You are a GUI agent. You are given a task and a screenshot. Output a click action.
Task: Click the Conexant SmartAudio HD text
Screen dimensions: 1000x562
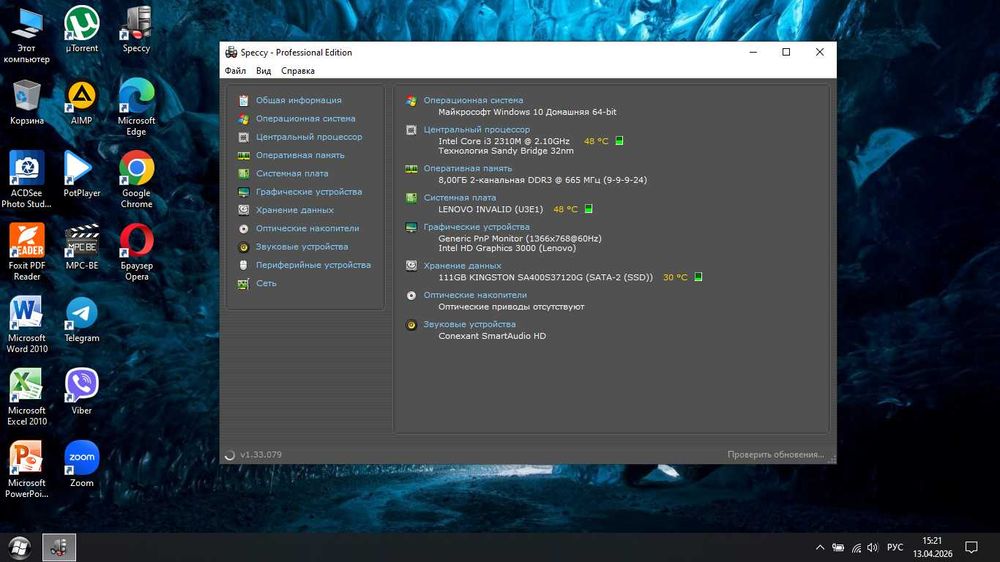click(492, 336)
